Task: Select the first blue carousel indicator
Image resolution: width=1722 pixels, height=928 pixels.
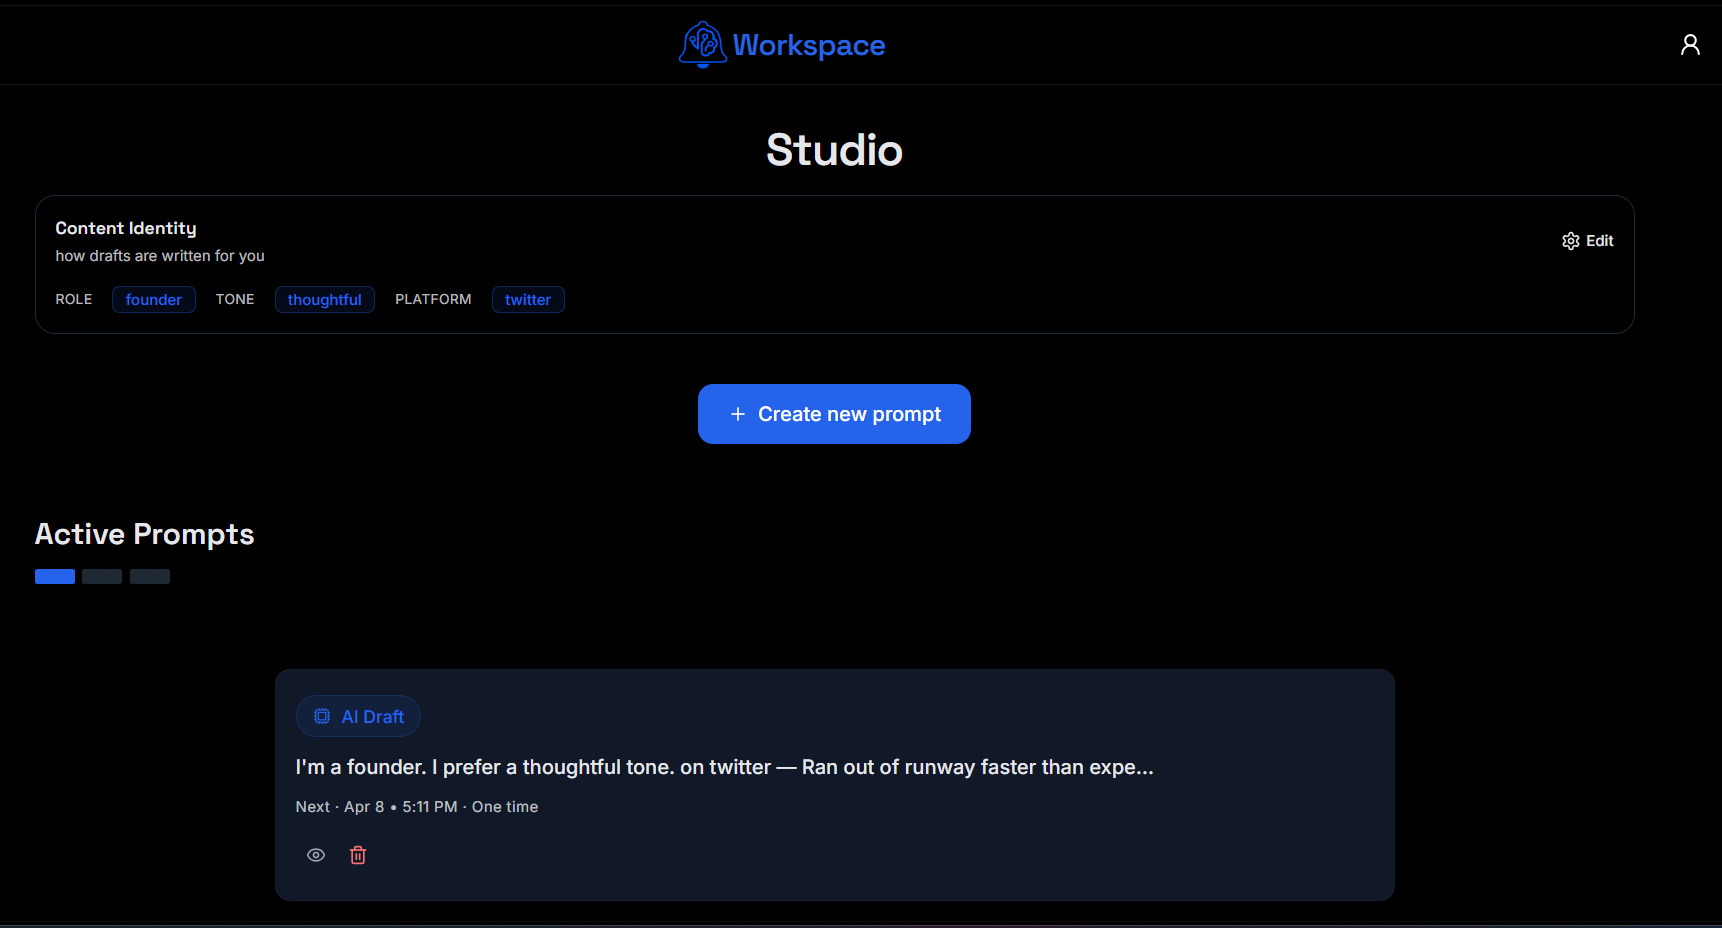Action: click(55, 576)
